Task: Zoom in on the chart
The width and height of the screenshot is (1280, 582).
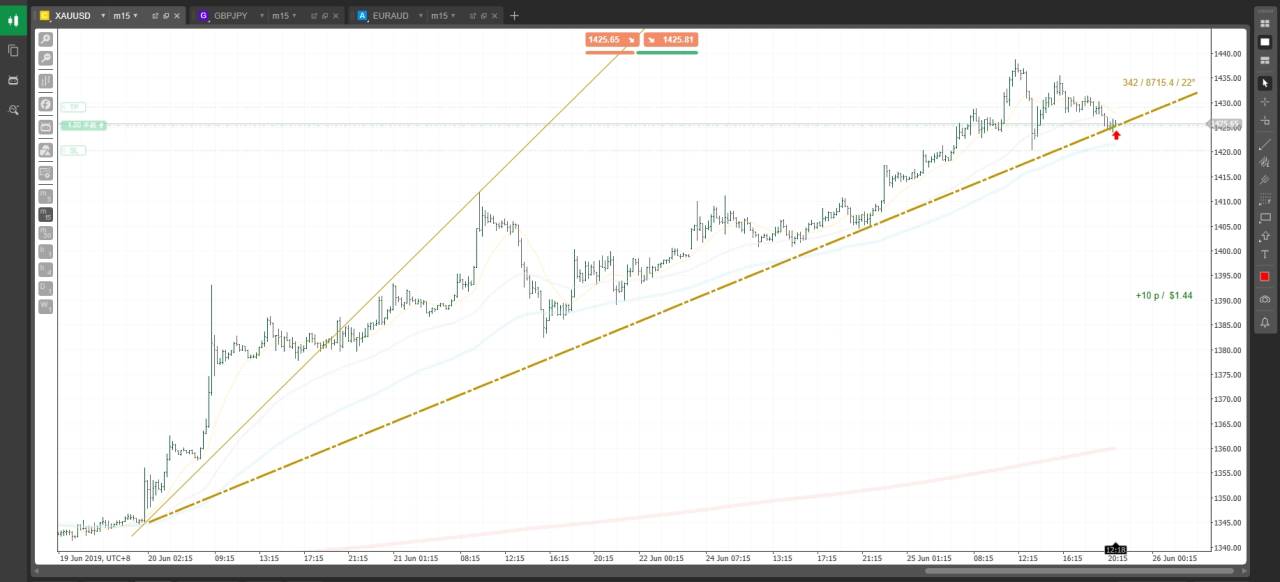Action: [x=45, y=40]
